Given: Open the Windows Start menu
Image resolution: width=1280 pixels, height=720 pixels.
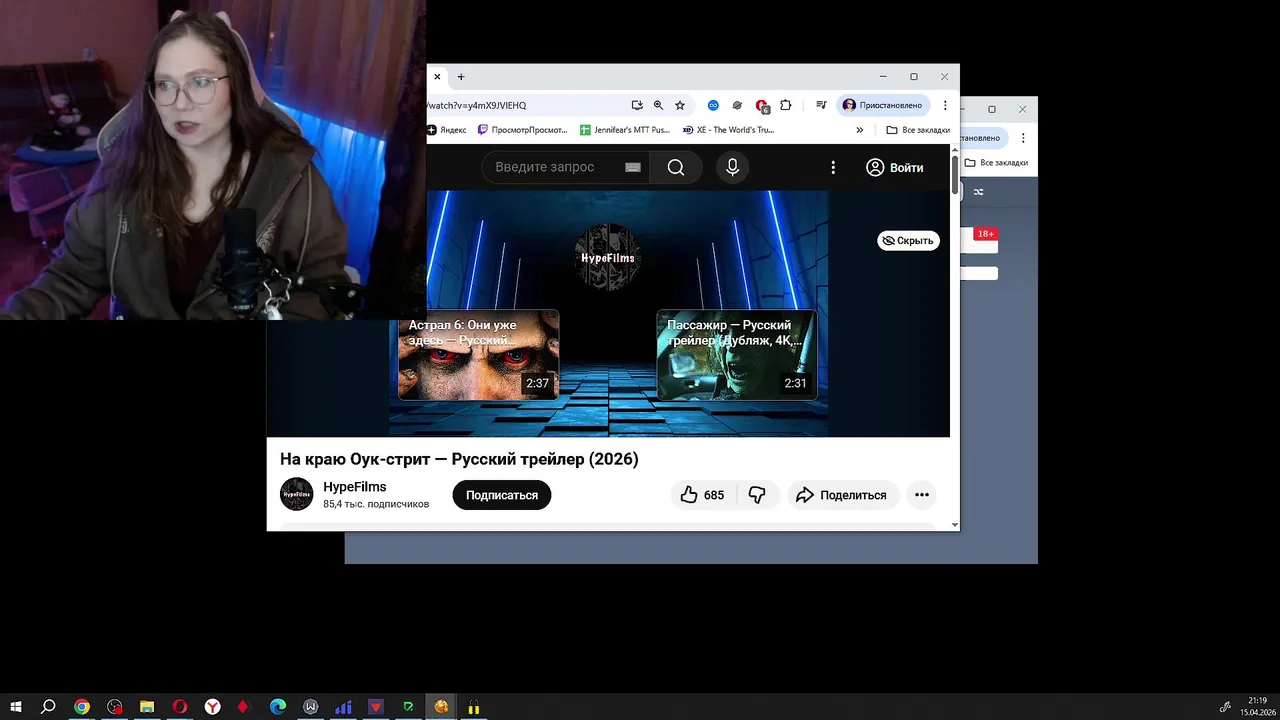Looking at the screenshot, I should click(16, 707).
